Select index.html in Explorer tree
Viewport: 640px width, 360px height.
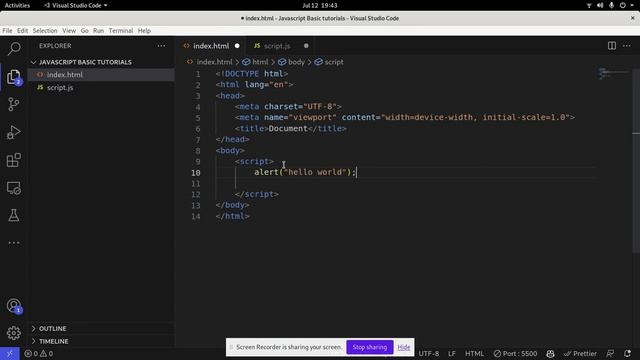(x=101, y=75)
